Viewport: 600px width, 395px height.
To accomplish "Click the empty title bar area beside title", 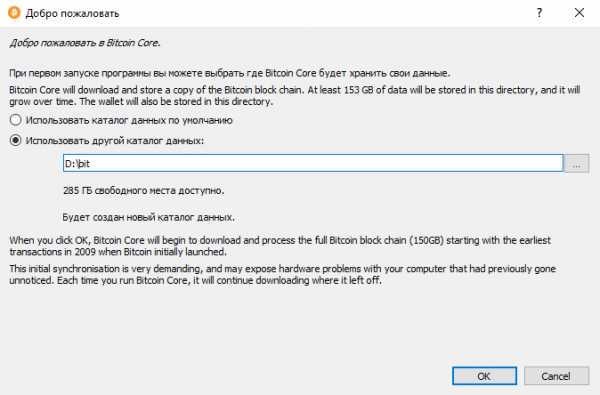I will (325, 13).
